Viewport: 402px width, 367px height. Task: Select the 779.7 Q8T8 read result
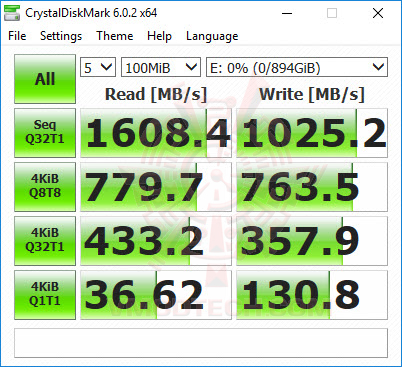(156, 187)
